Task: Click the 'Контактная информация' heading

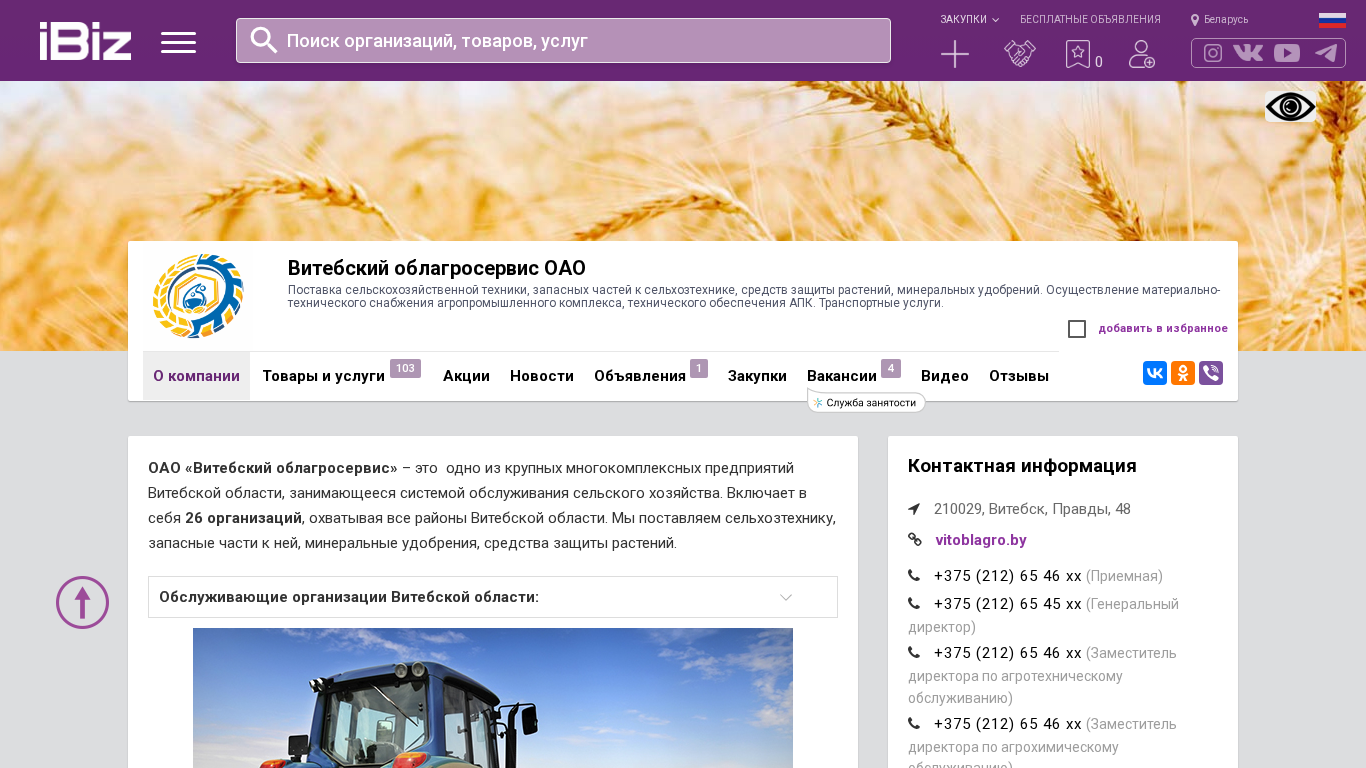Action: (x=1022, y=466)
